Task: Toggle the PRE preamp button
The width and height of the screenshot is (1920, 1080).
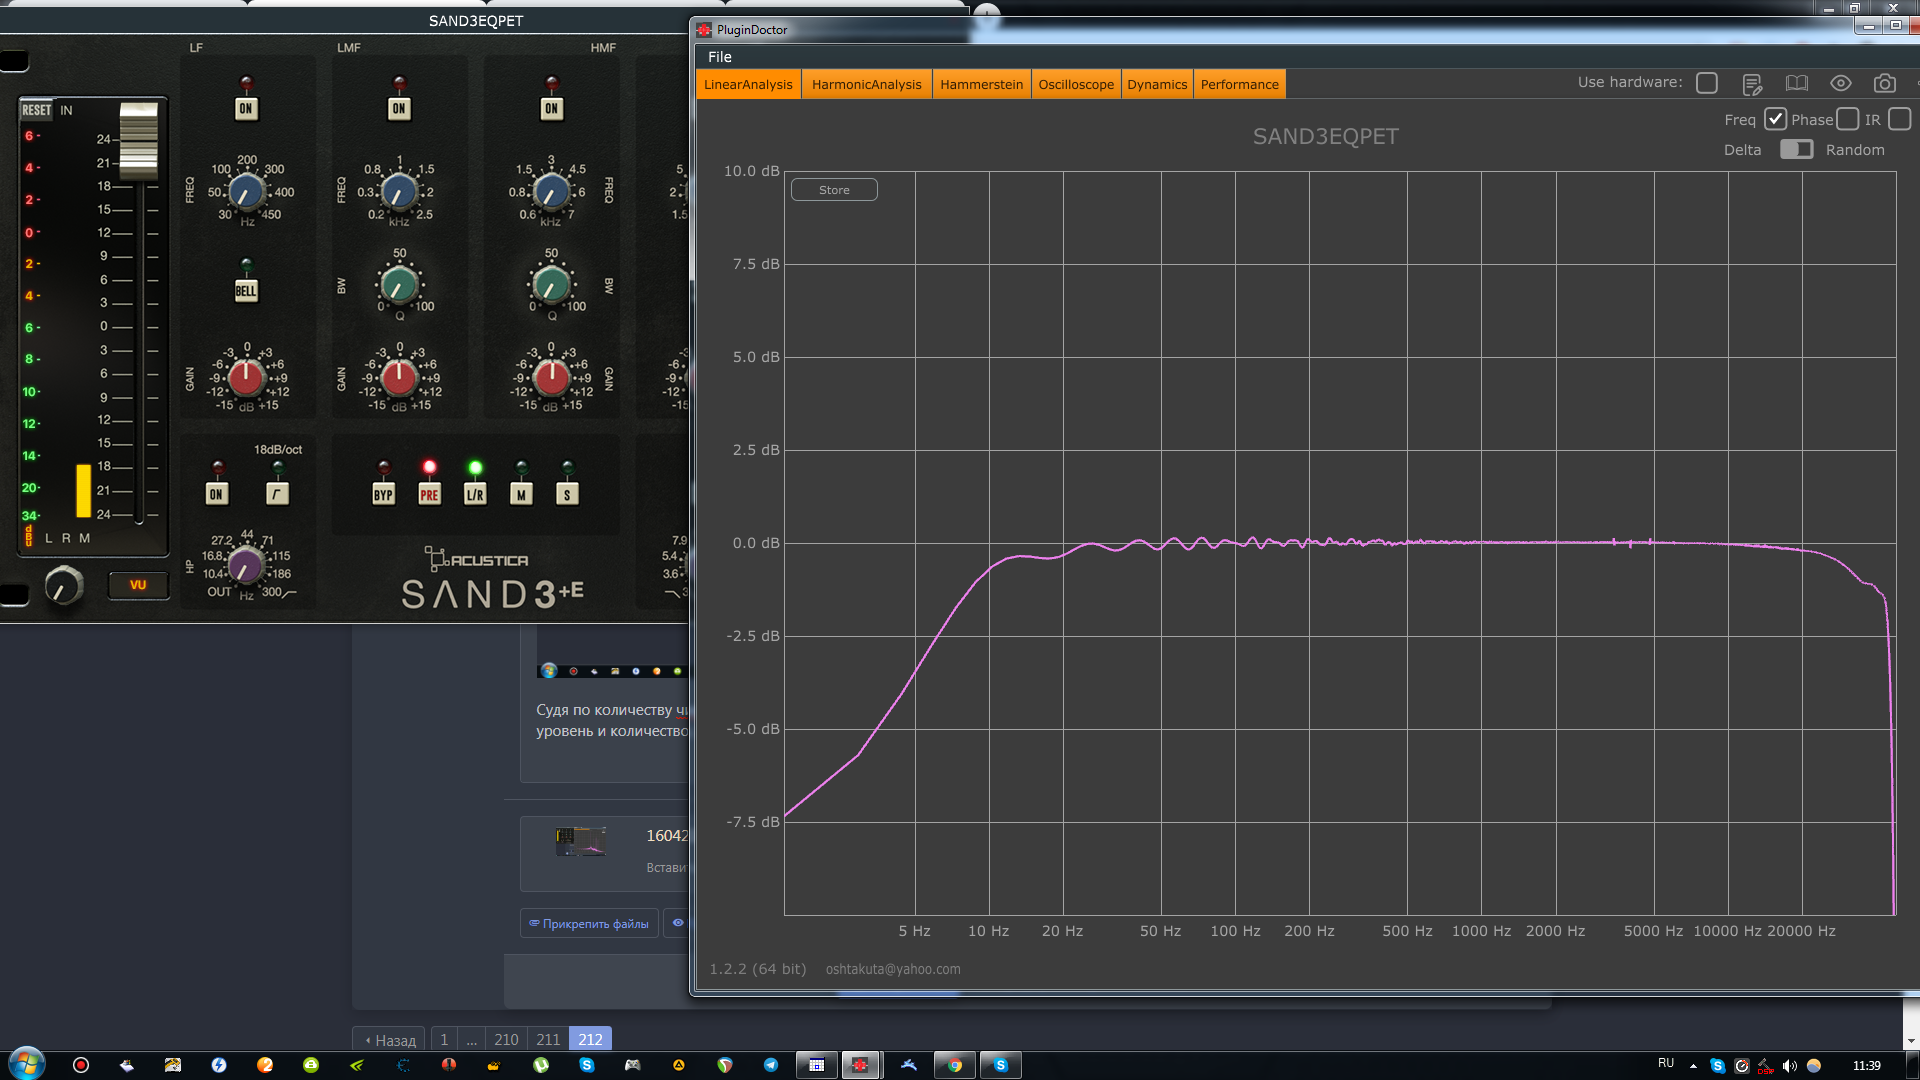Action: tap(429, 494)
